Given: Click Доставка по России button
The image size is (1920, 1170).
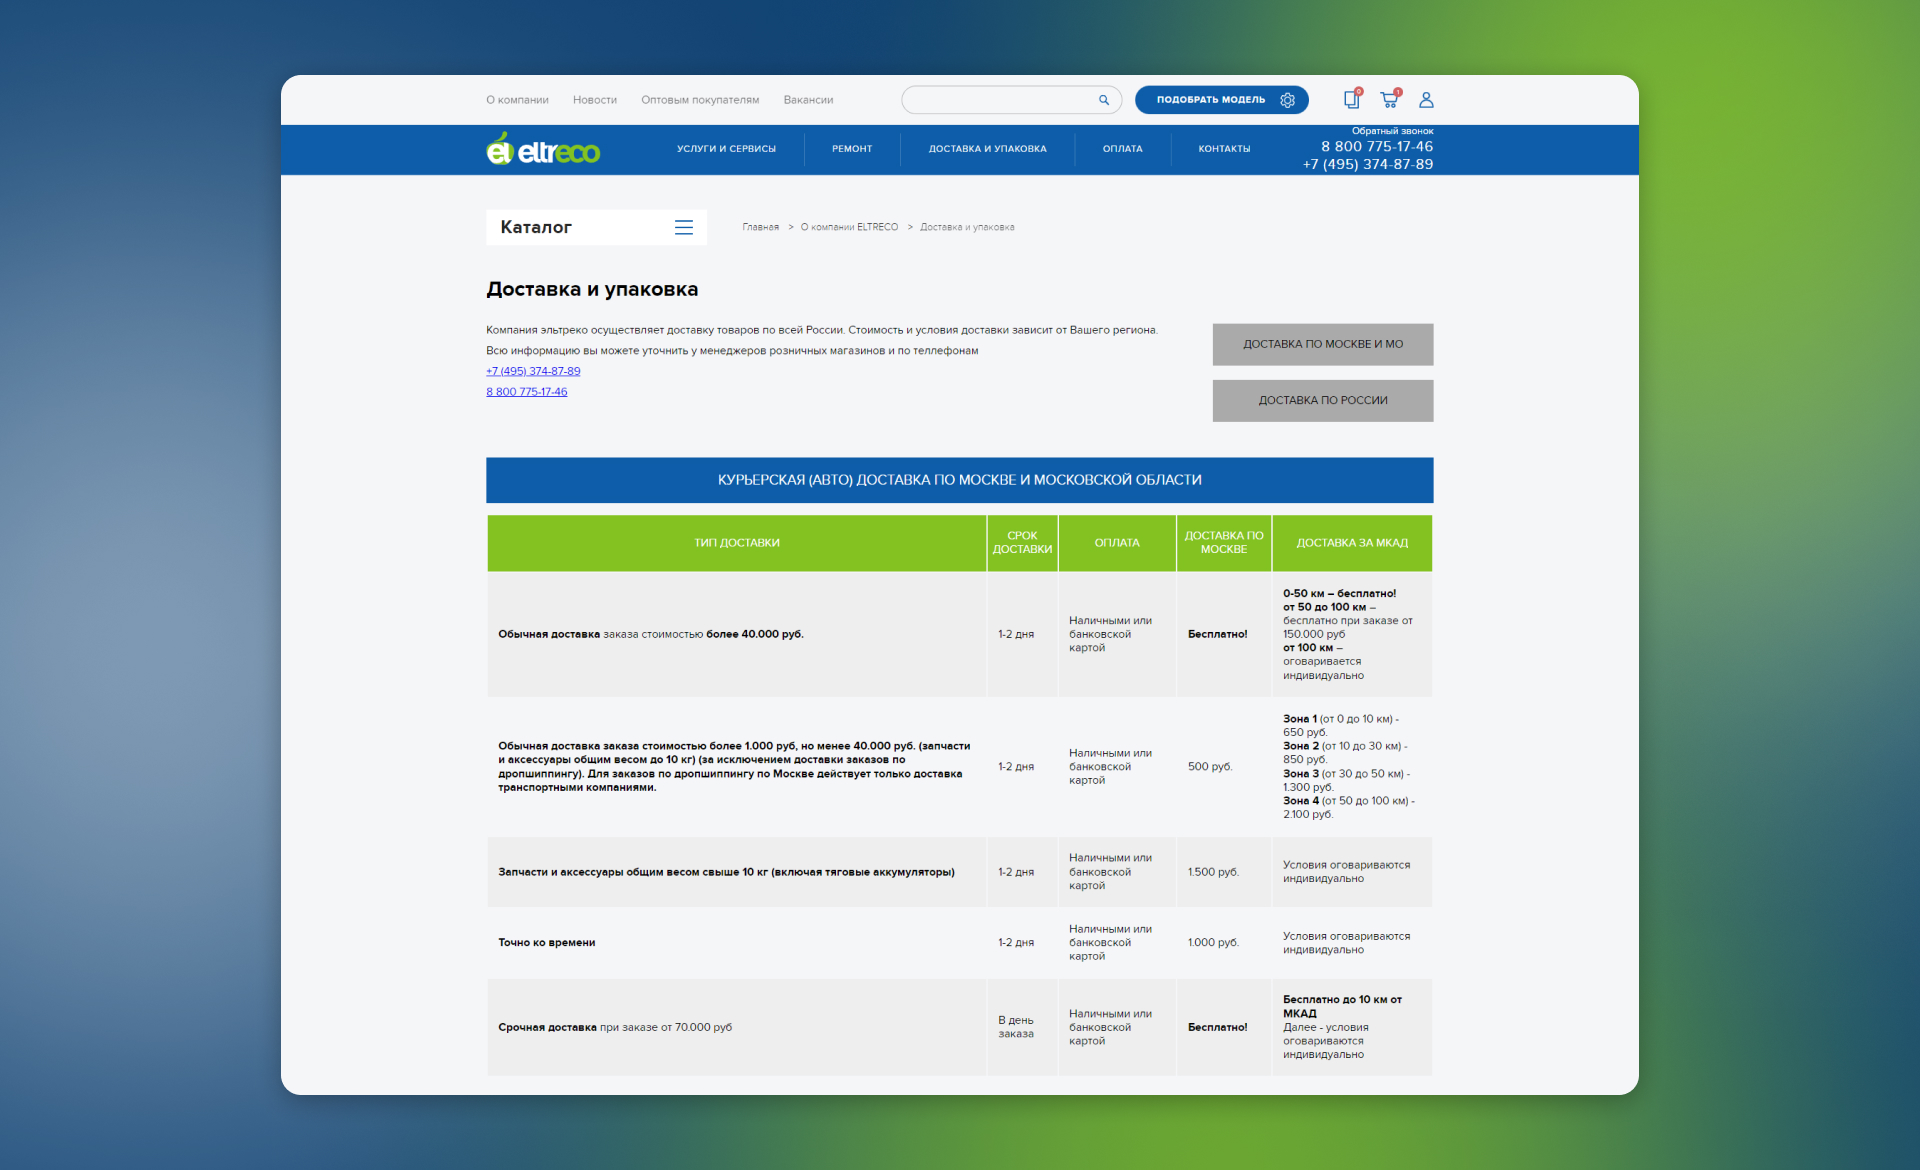Looking at the screenshot, I should pos(1322,400).
